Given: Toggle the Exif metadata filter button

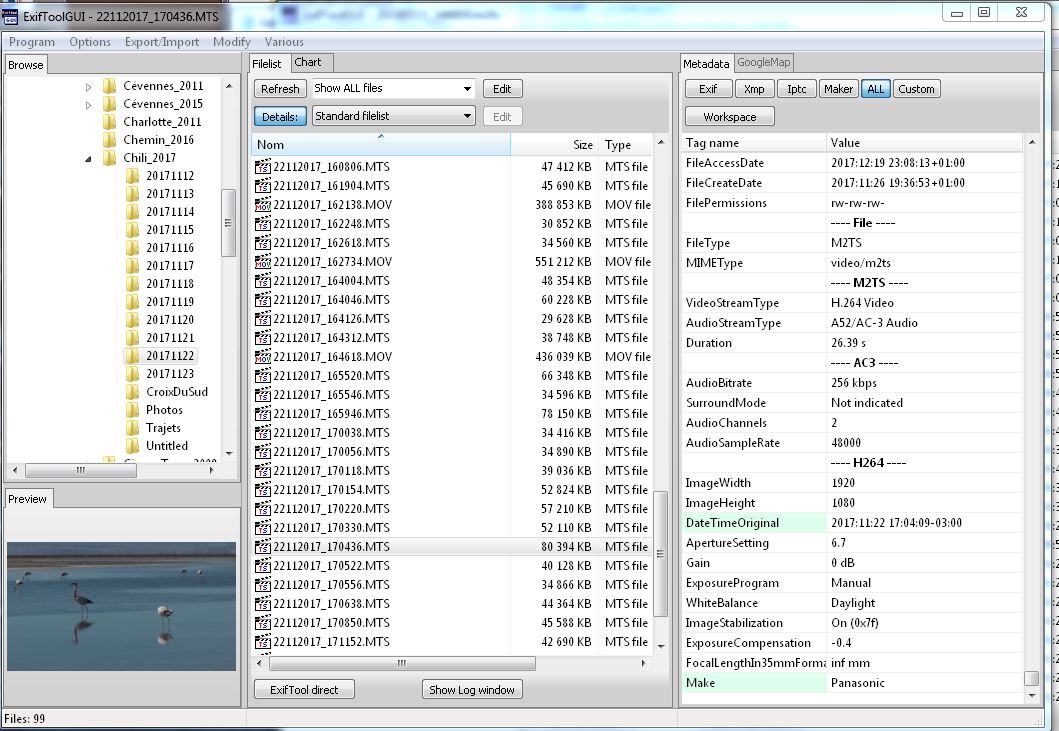Looking at the screenshot, I should pyautogui.click(x=708, y=89).
